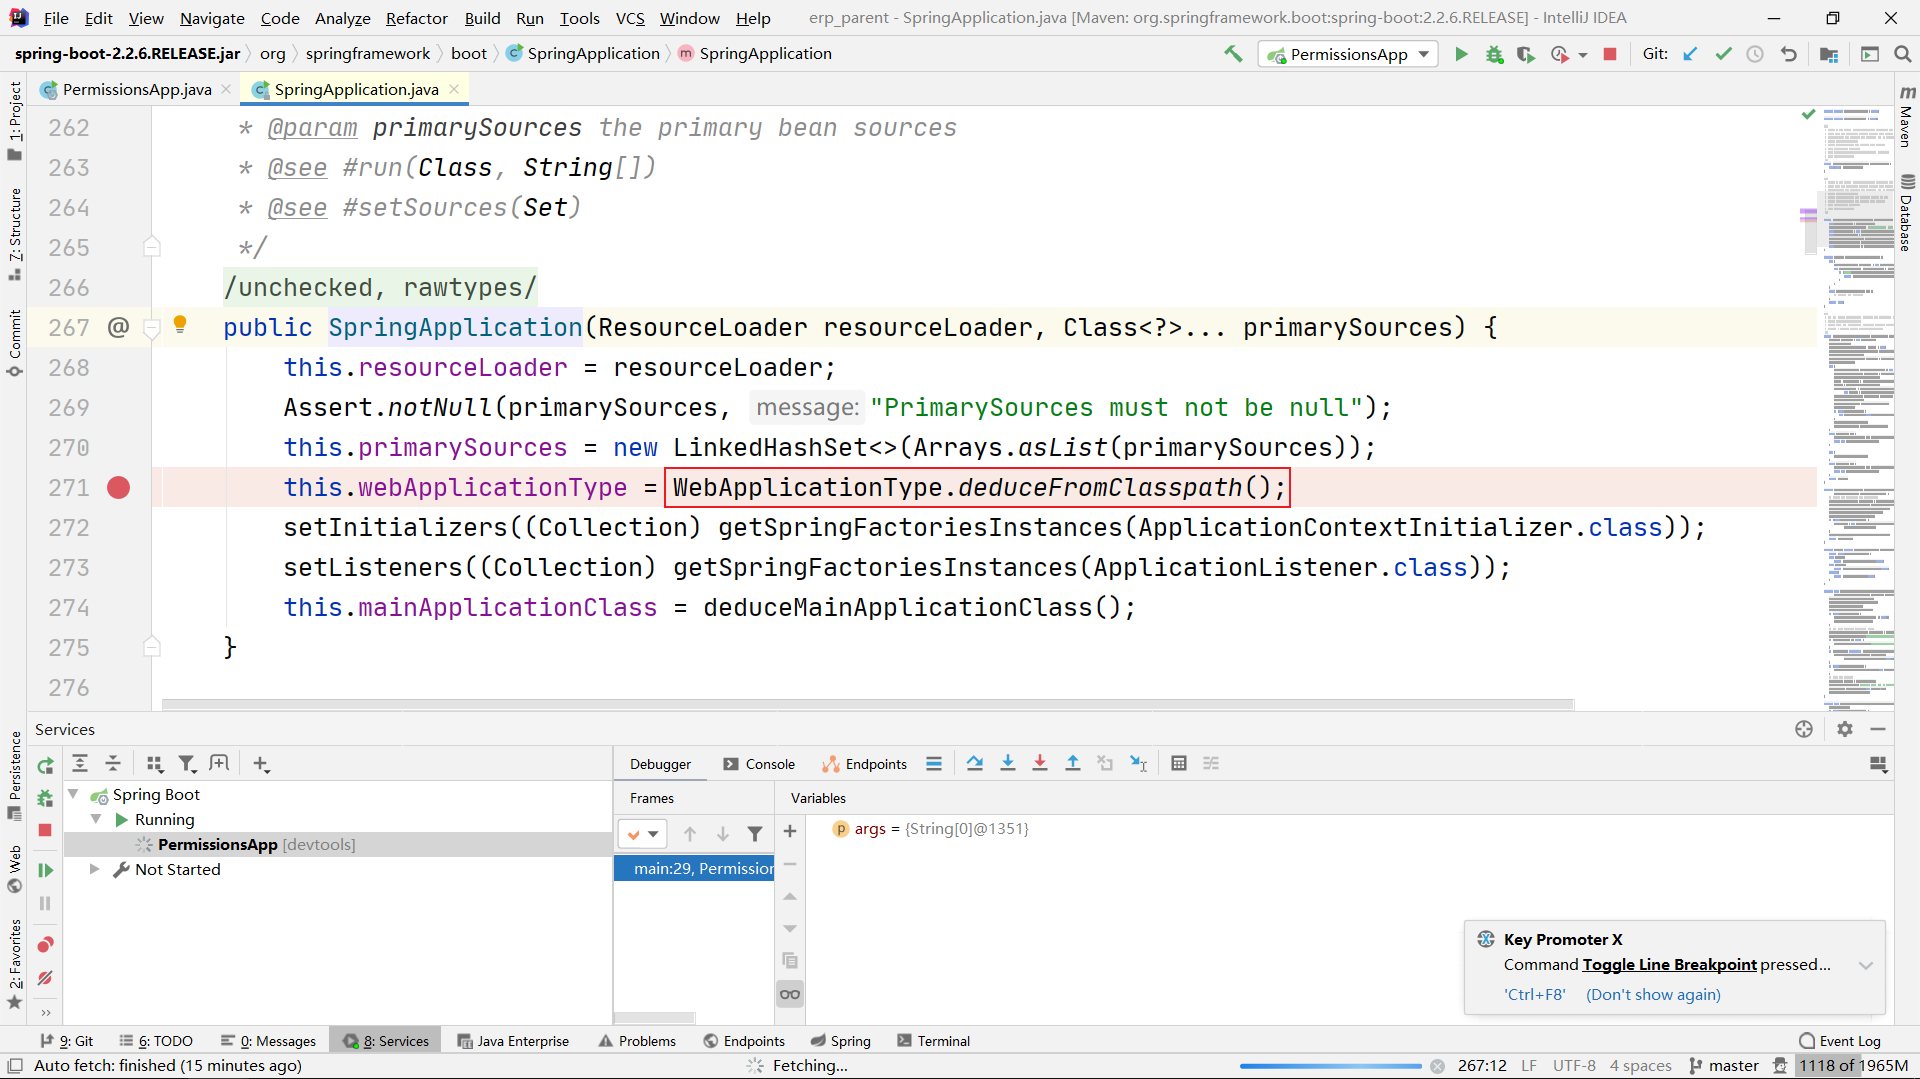
Task: Toggle the breakpoint on line 271
Action: tap(118, 487)
